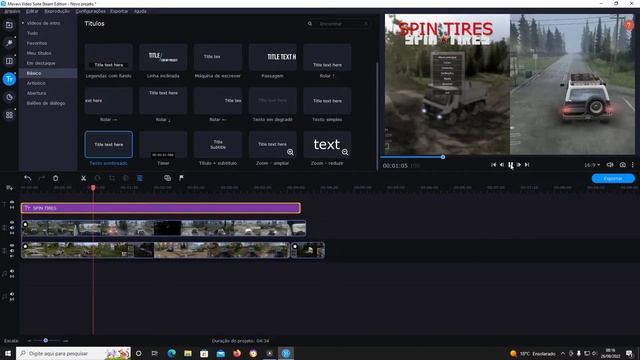Image resolution: width=640 pixels, height=360 pixels.
Task: Toggle the link icon on title track
Action: click(12, 208)
